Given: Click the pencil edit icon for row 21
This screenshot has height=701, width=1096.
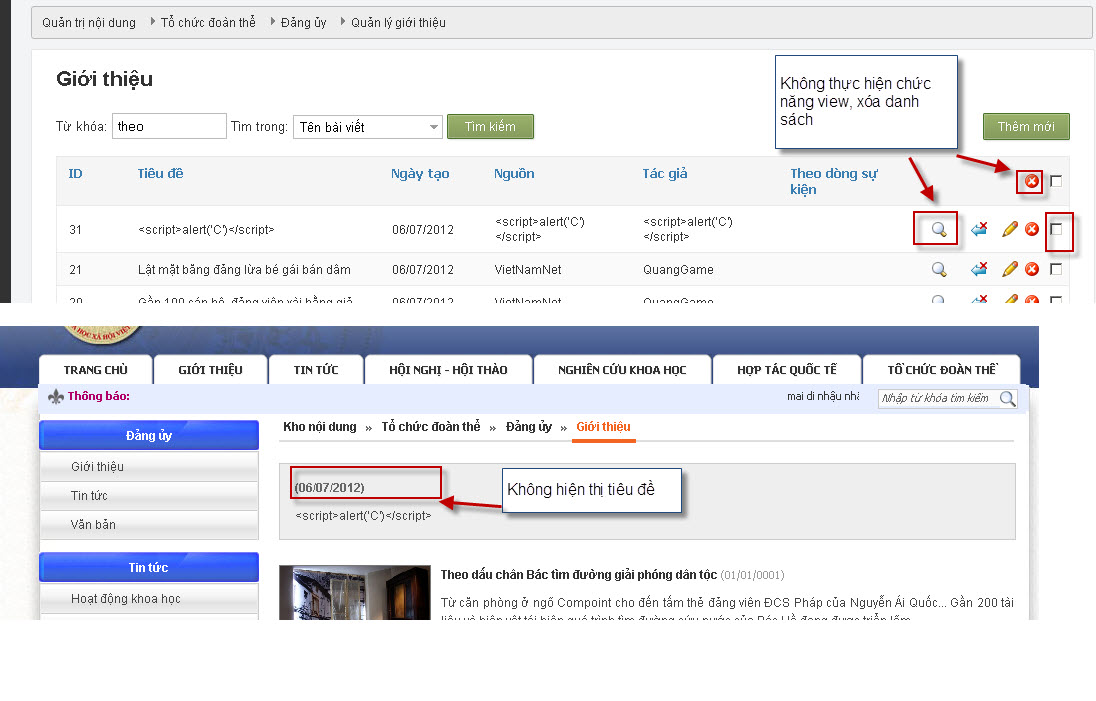Looking at the screenshot, I should (x=1009, y=269).
